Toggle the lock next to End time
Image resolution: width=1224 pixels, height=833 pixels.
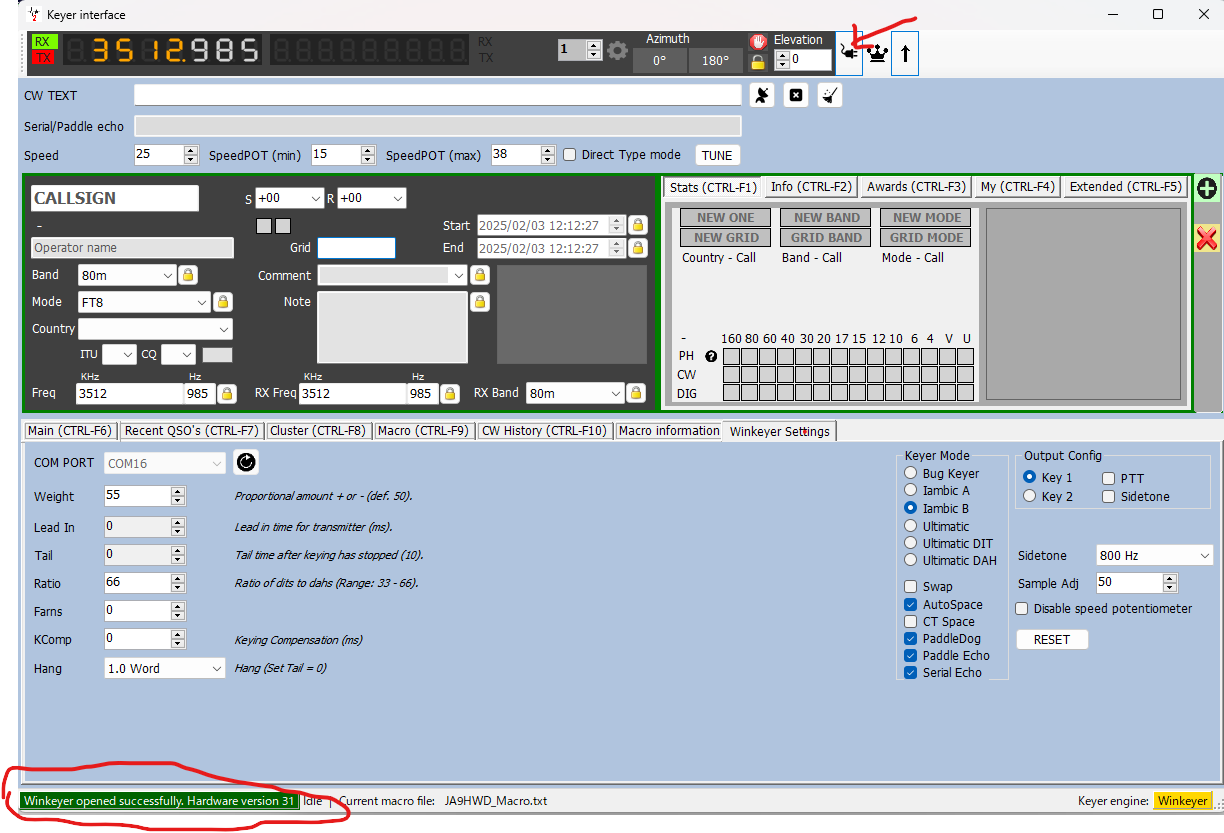[x=637, y=248]
